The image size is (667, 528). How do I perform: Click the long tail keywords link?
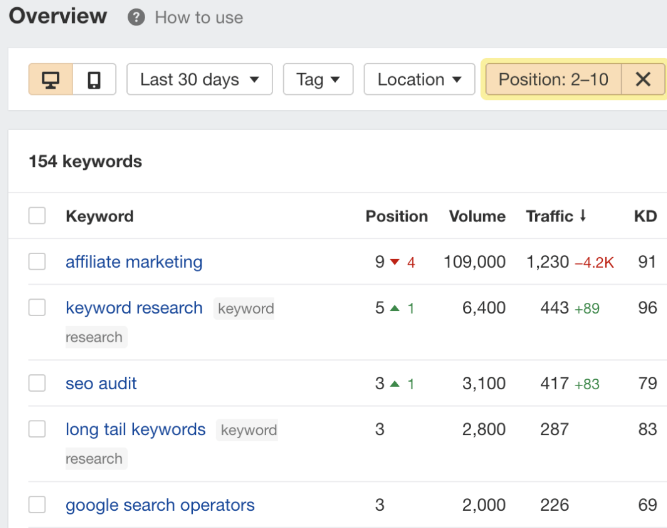135,430
